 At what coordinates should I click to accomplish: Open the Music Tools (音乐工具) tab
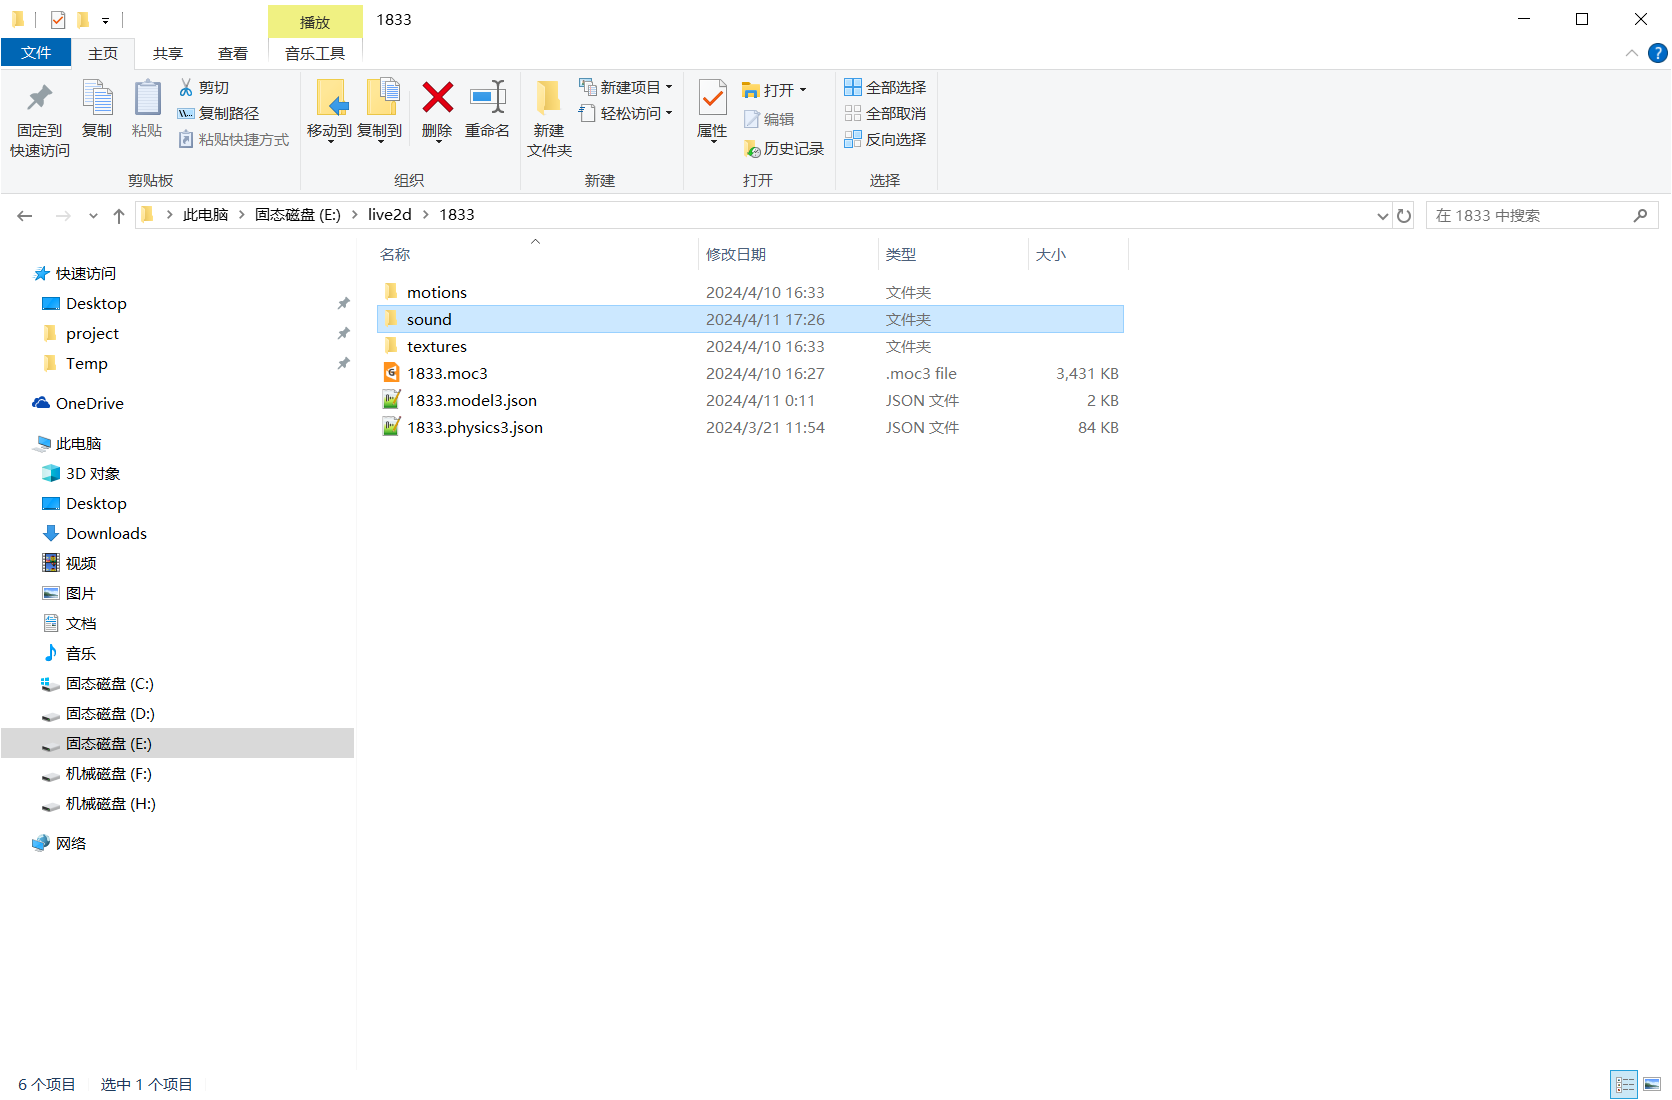[315, 54]
